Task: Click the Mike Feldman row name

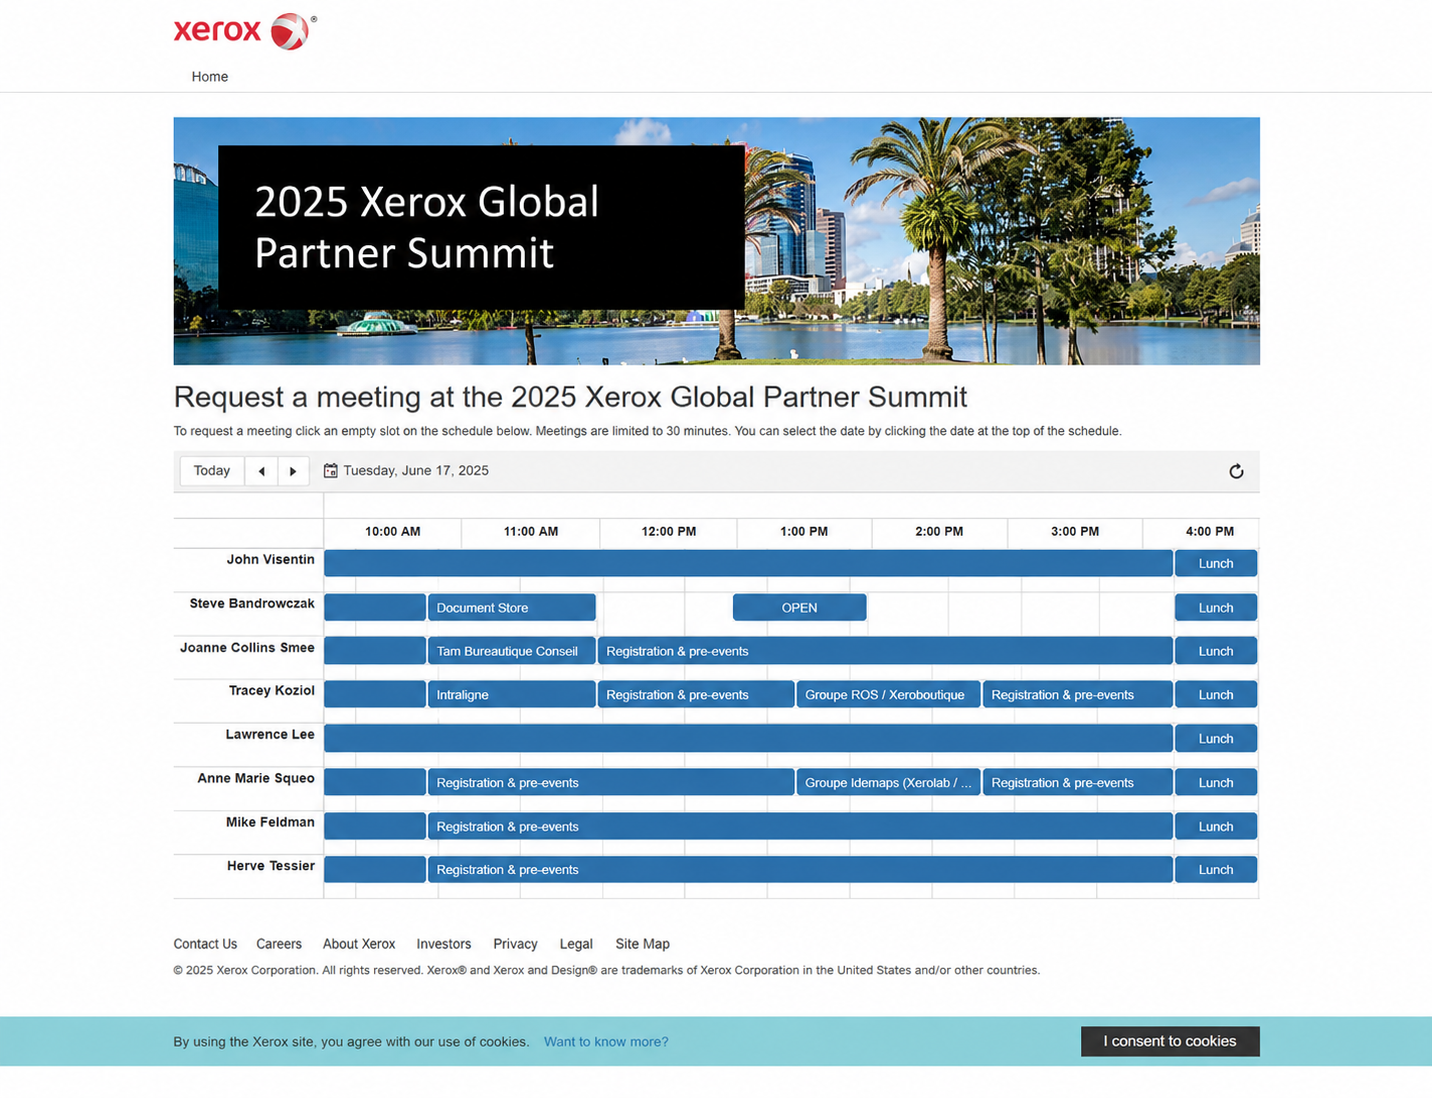Action: [270, 823]
